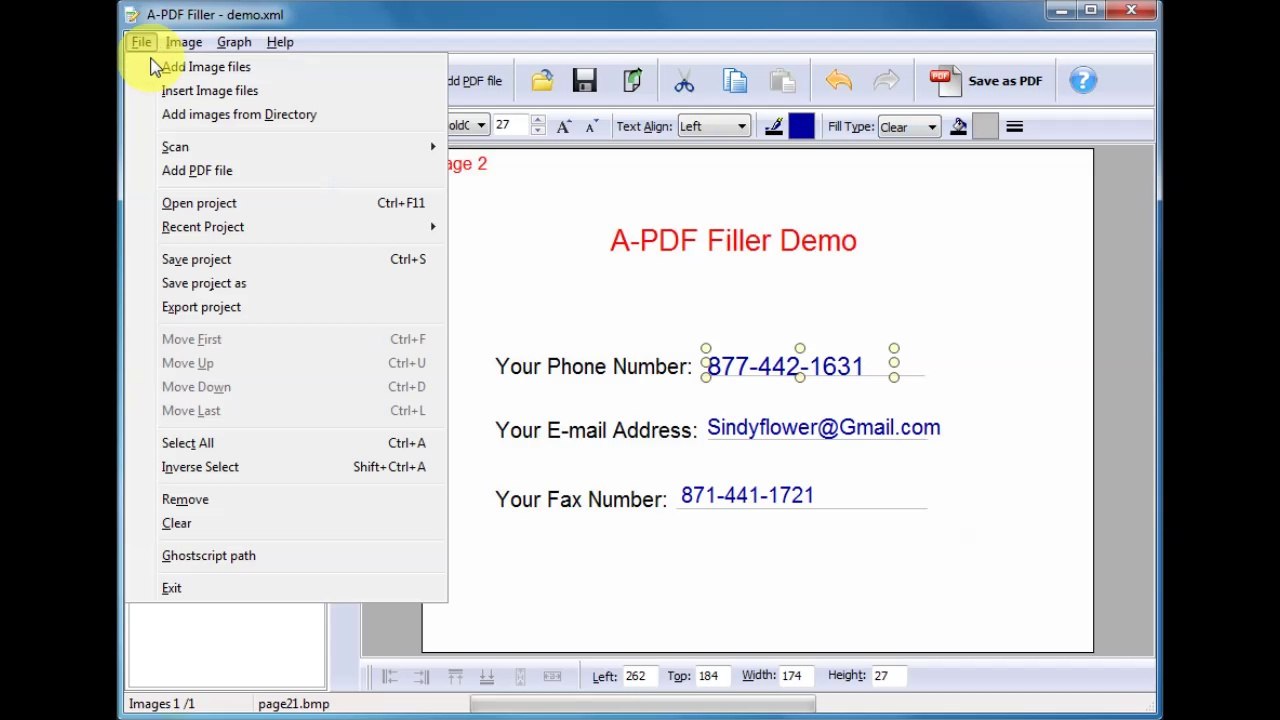Click the increase font size icon
This screenshot has width=1280, height=720.
(x=564, y=126)
